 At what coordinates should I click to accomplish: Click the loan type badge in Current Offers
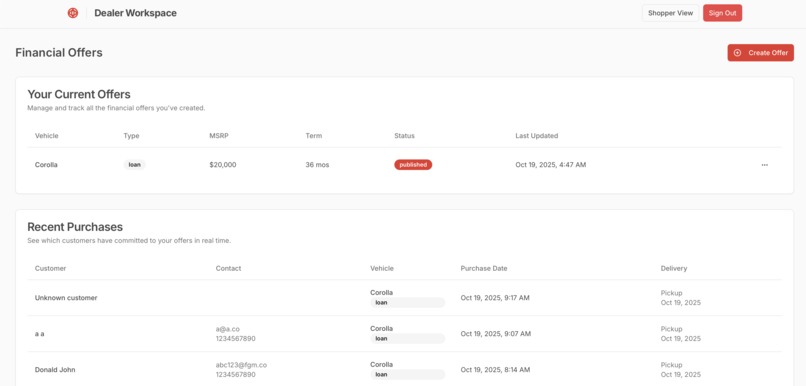tap(134, 164)
